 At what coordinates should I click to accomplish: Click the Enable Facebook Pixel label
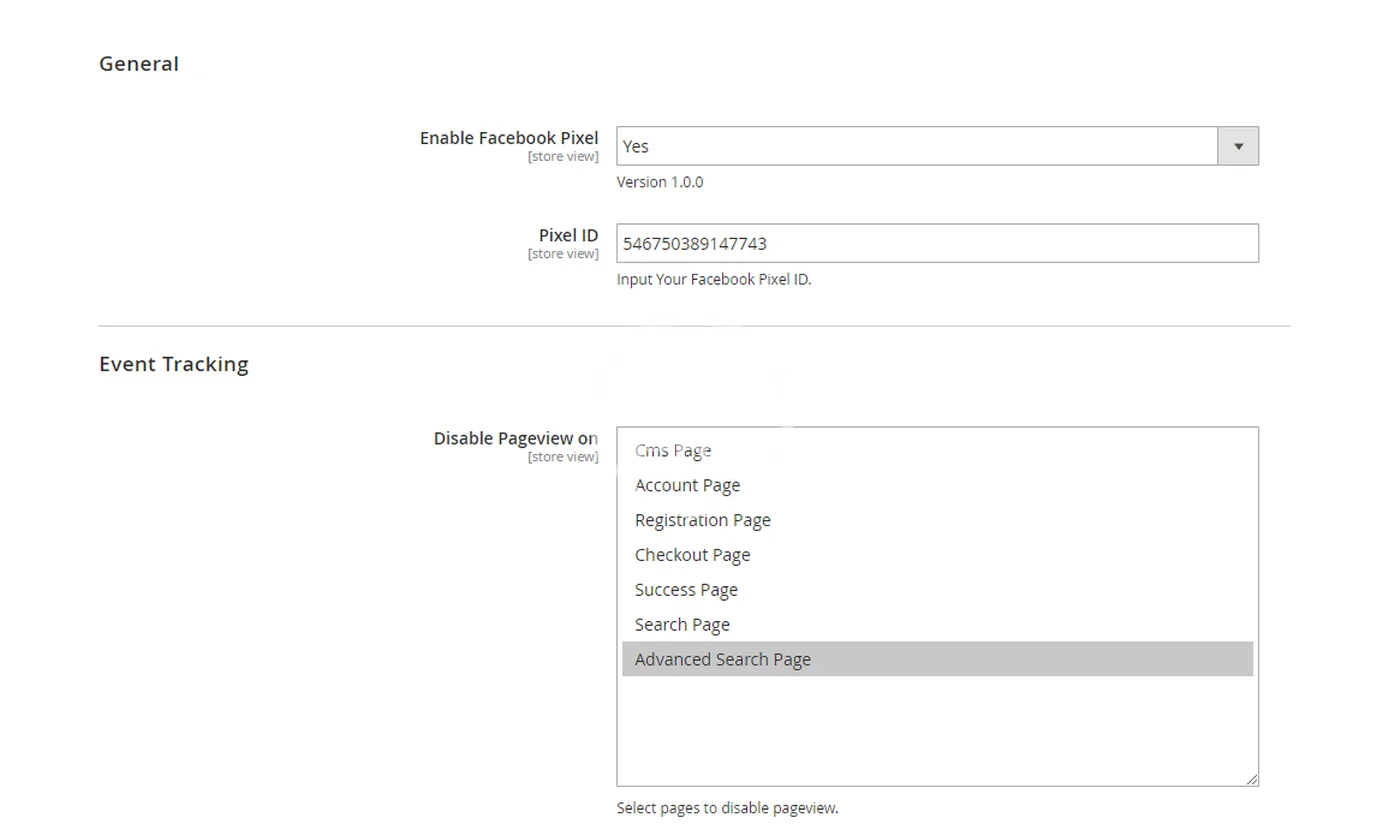coord(508,138)
